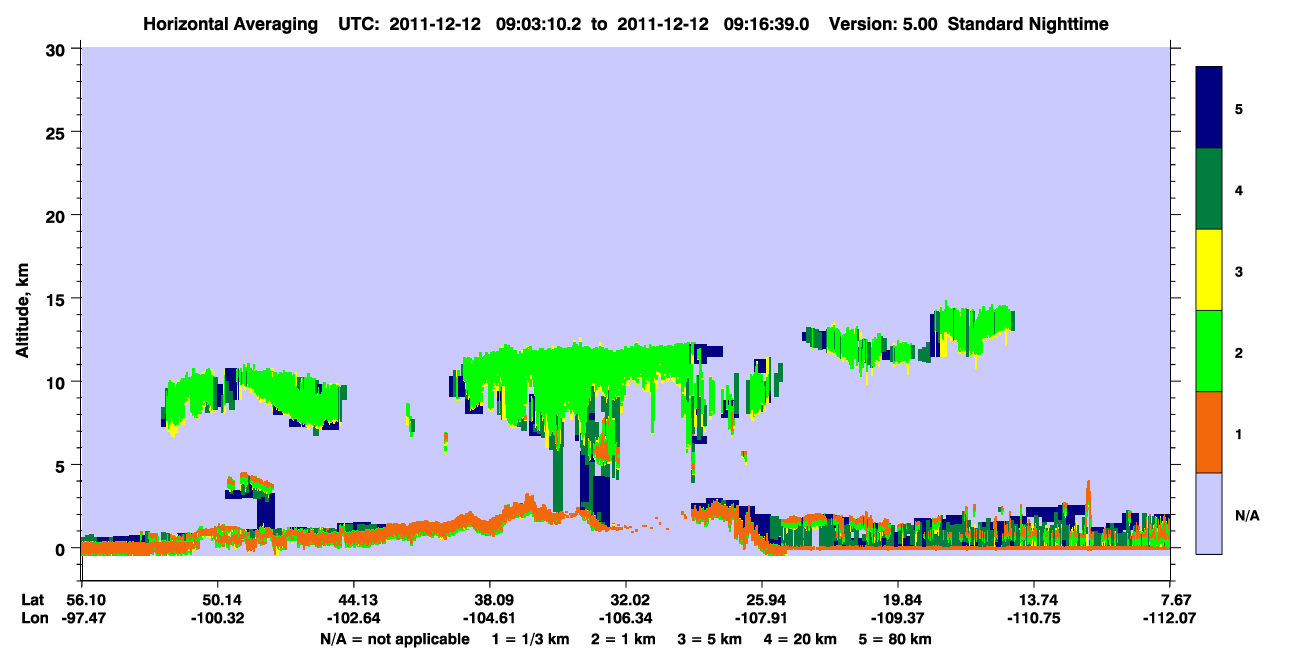This screenshot has width=1300, height=667.
Task: Click longitude value -109.37
Action: tap(898, 618)
